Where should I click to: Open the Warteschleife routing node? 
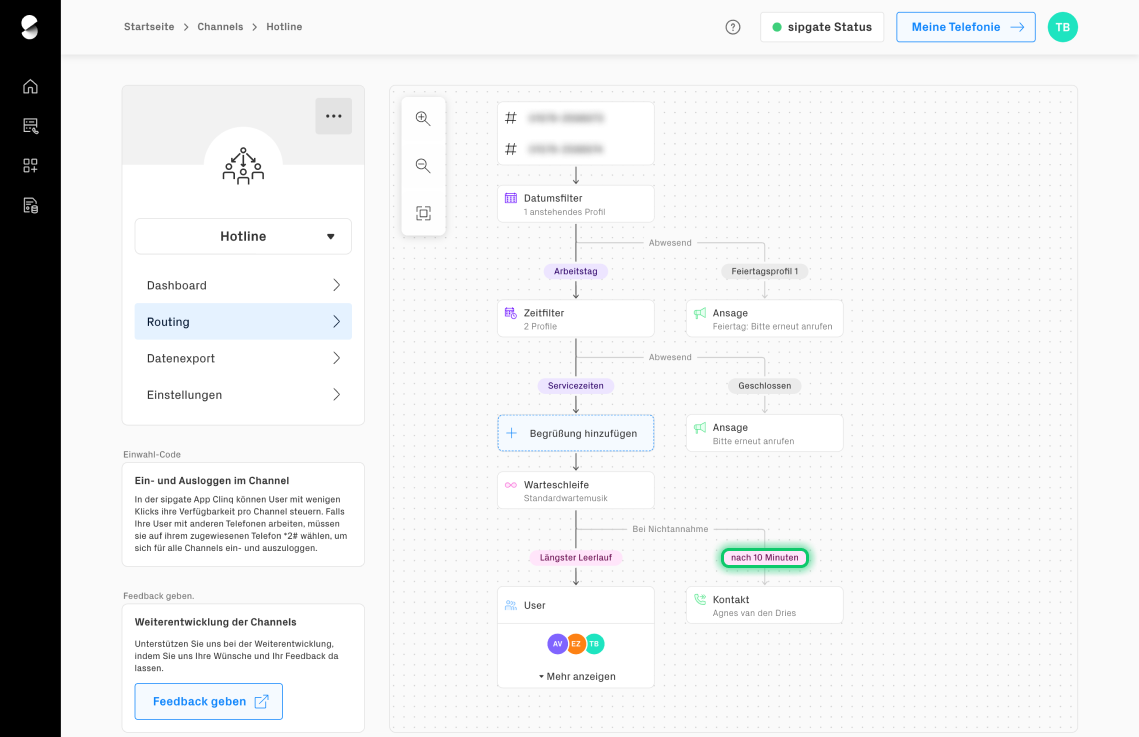[x=576, y=490]
